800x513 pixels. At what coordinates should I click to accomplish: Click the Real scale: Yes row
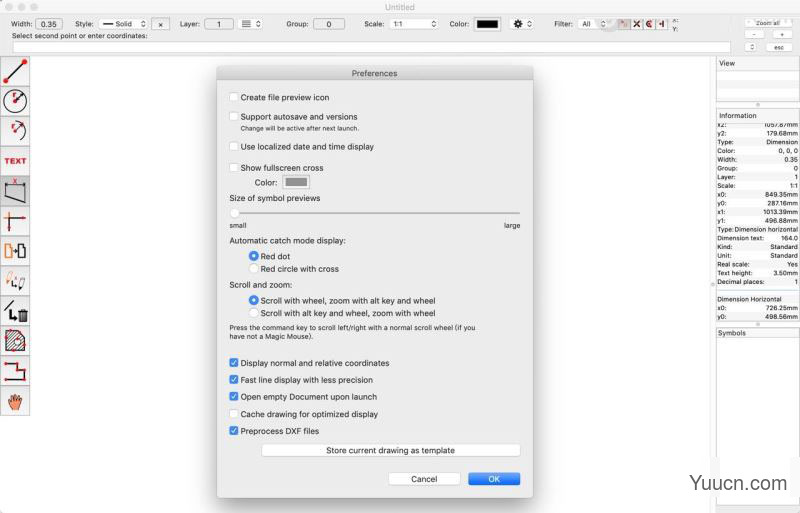tap(758, 264)
